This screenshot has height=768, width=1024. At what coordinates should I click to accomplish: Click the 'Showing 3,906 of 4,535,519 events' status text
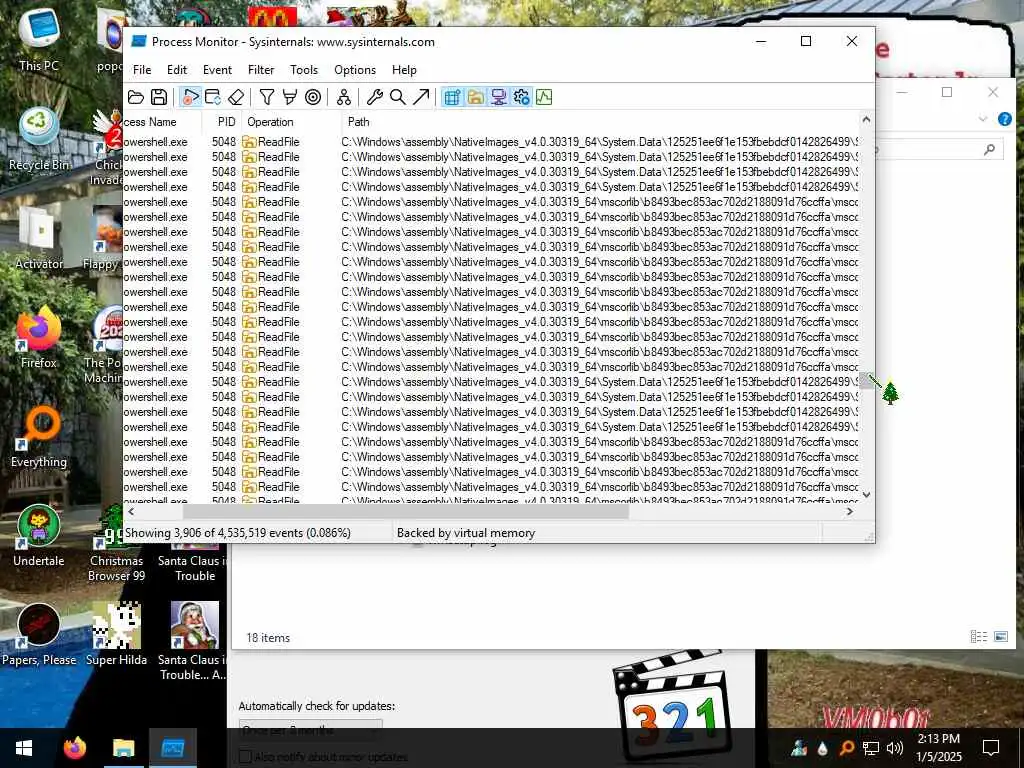click(238, 533)
